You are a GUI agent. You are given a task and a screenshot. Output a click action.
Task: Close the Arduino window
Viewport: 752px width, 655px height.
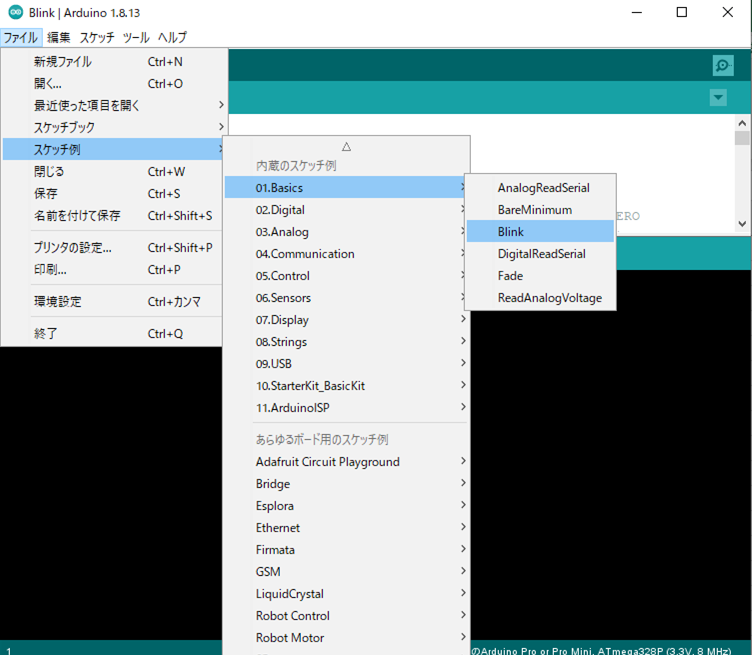coord(728,12)
